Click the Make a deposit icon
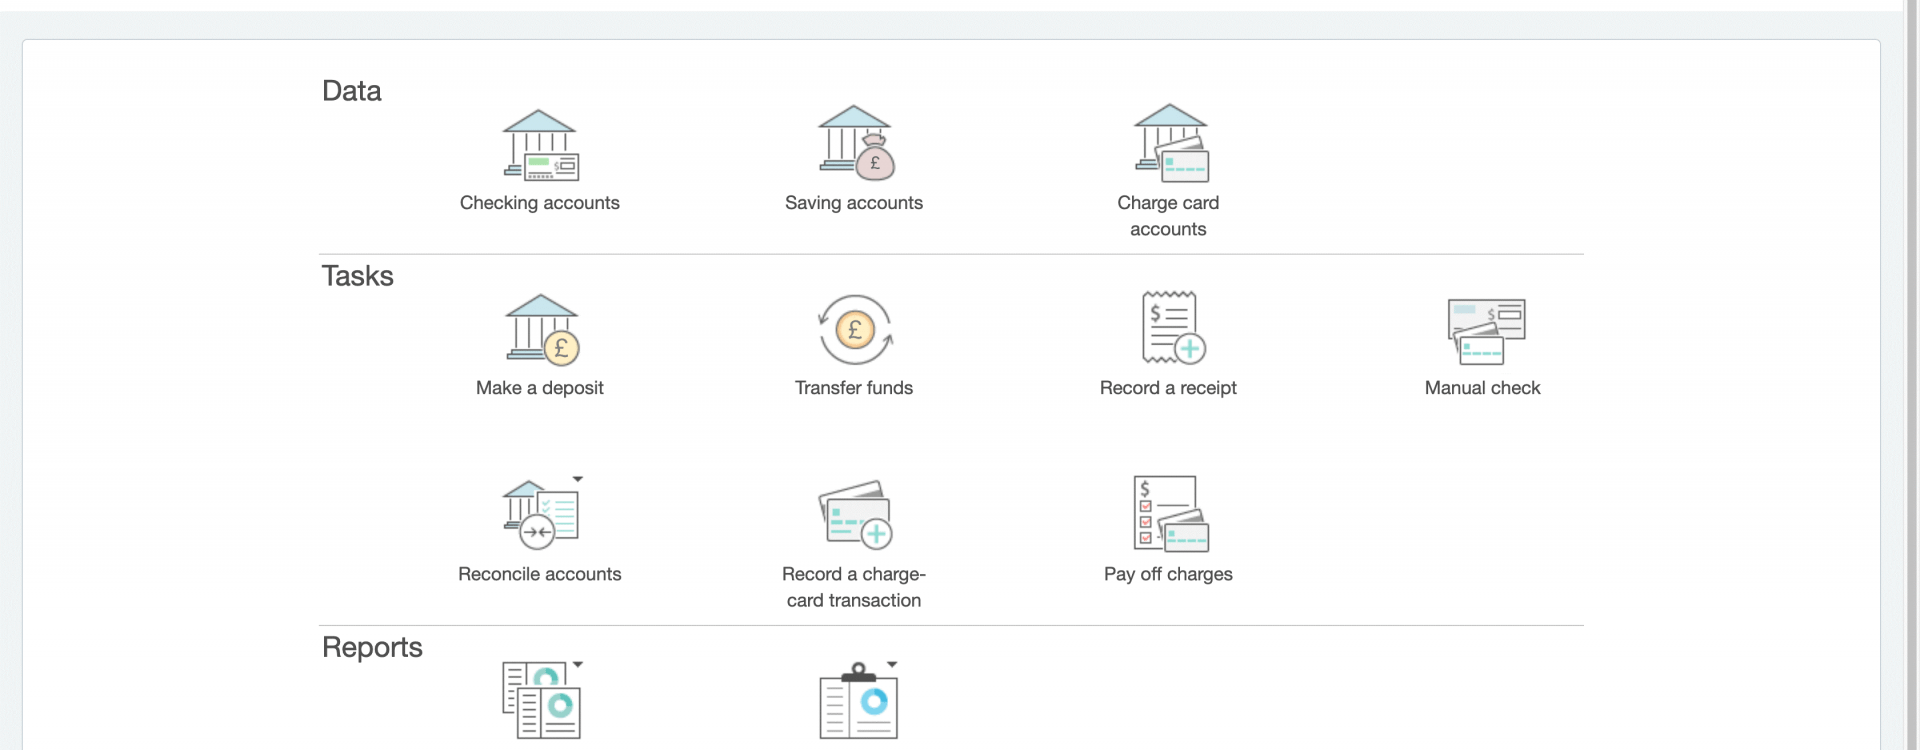The image size is (1920, 750). click(x=541, y=330)
